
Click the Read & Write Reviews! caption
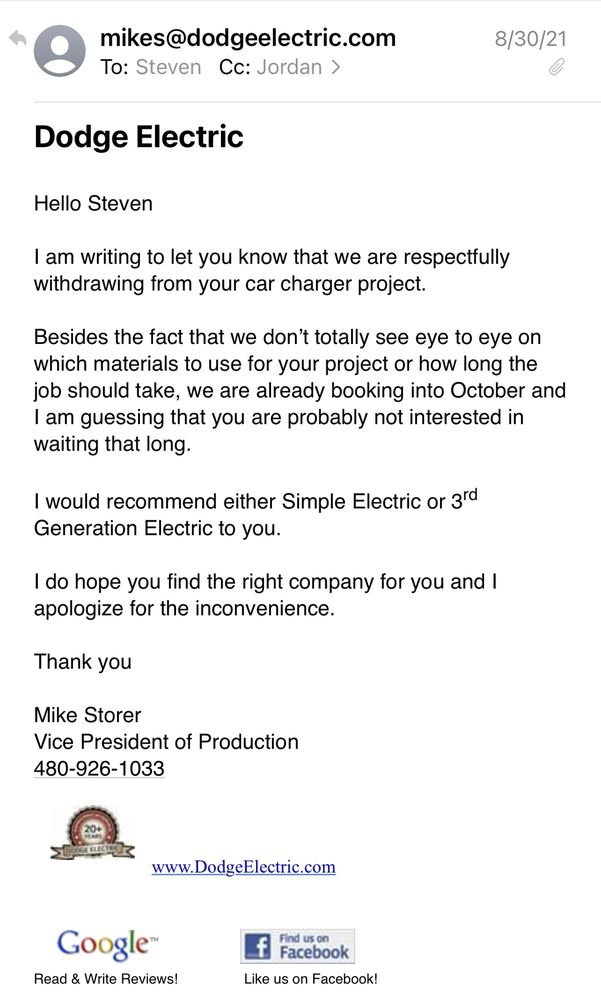point(106,979)
